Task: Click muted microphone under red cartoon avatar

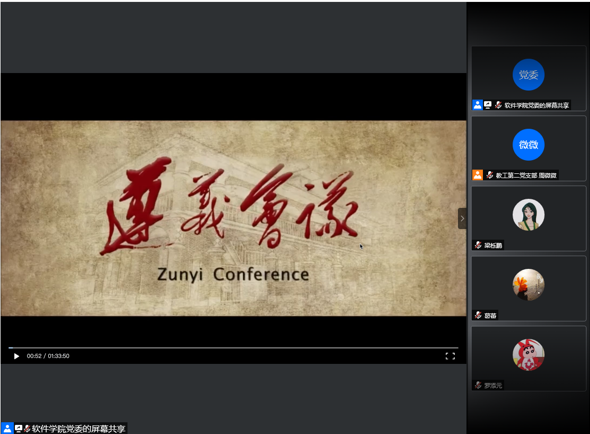Action: (478, 385)
